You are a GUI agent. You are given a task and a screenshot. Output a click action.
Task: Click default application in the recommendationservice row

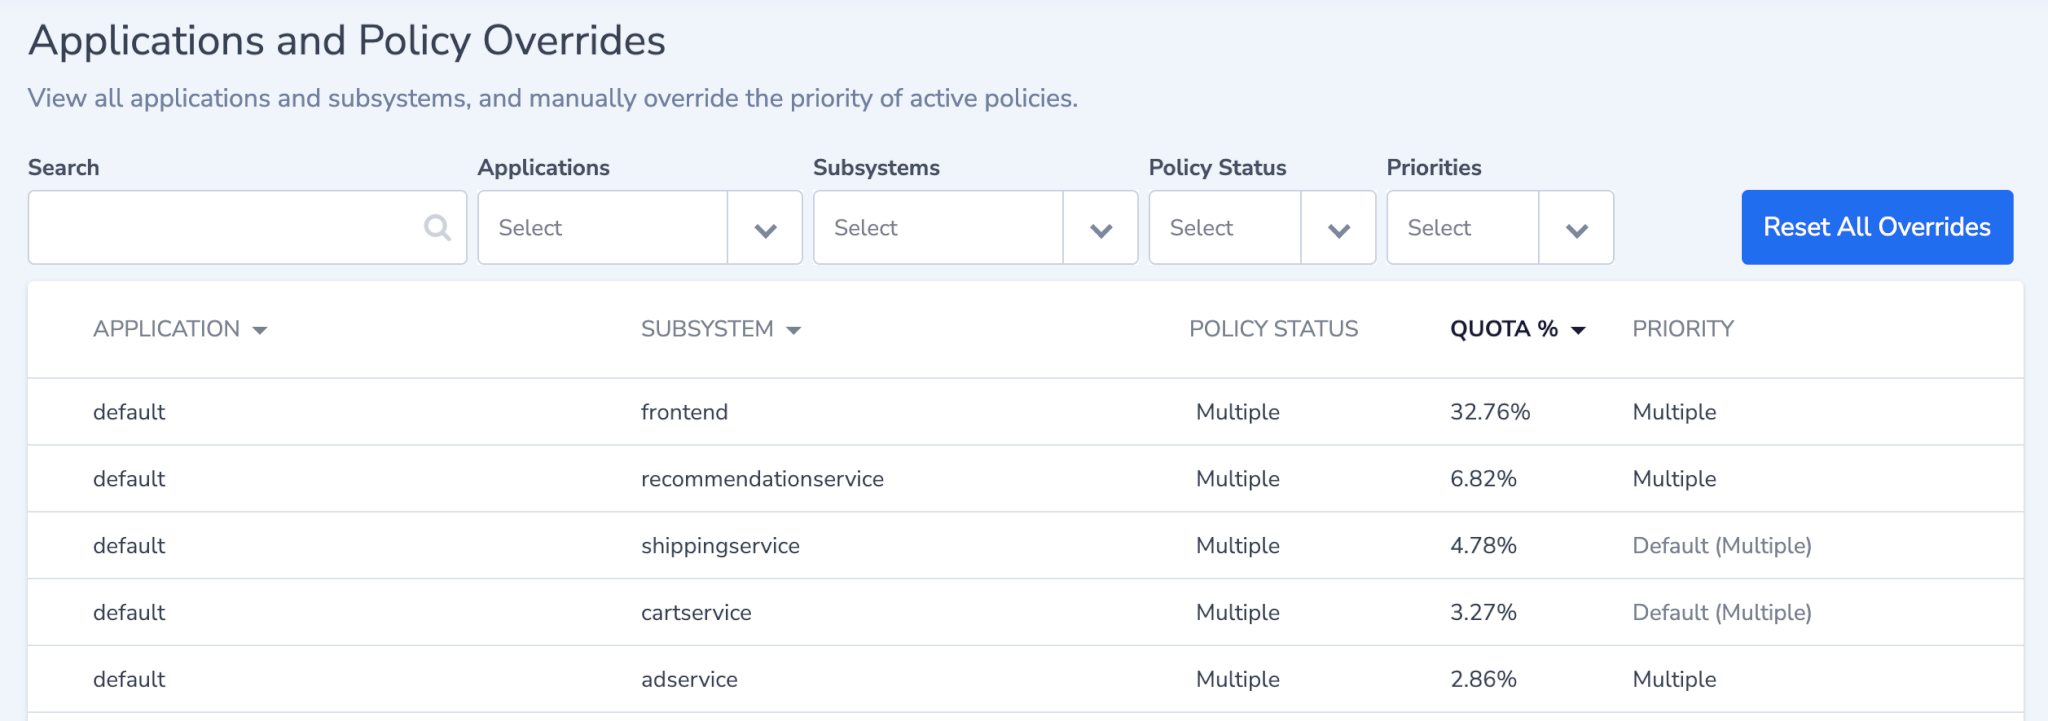129,479
